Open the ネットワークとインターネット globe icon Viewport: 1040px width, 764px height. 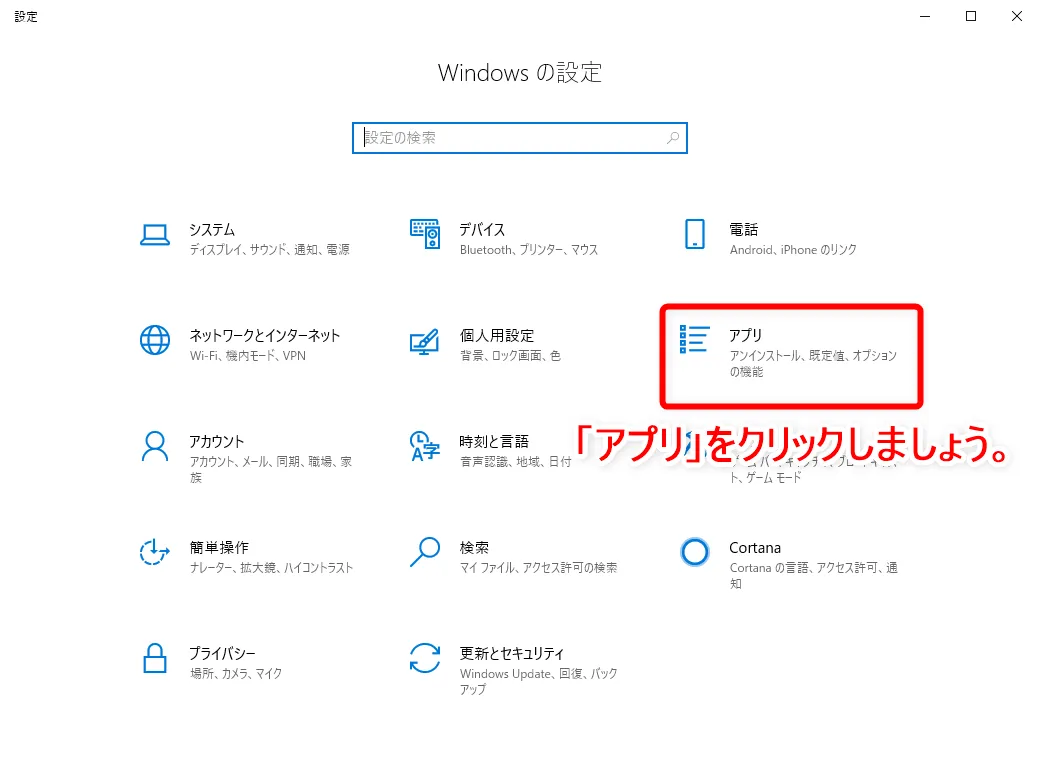[155, 340]
